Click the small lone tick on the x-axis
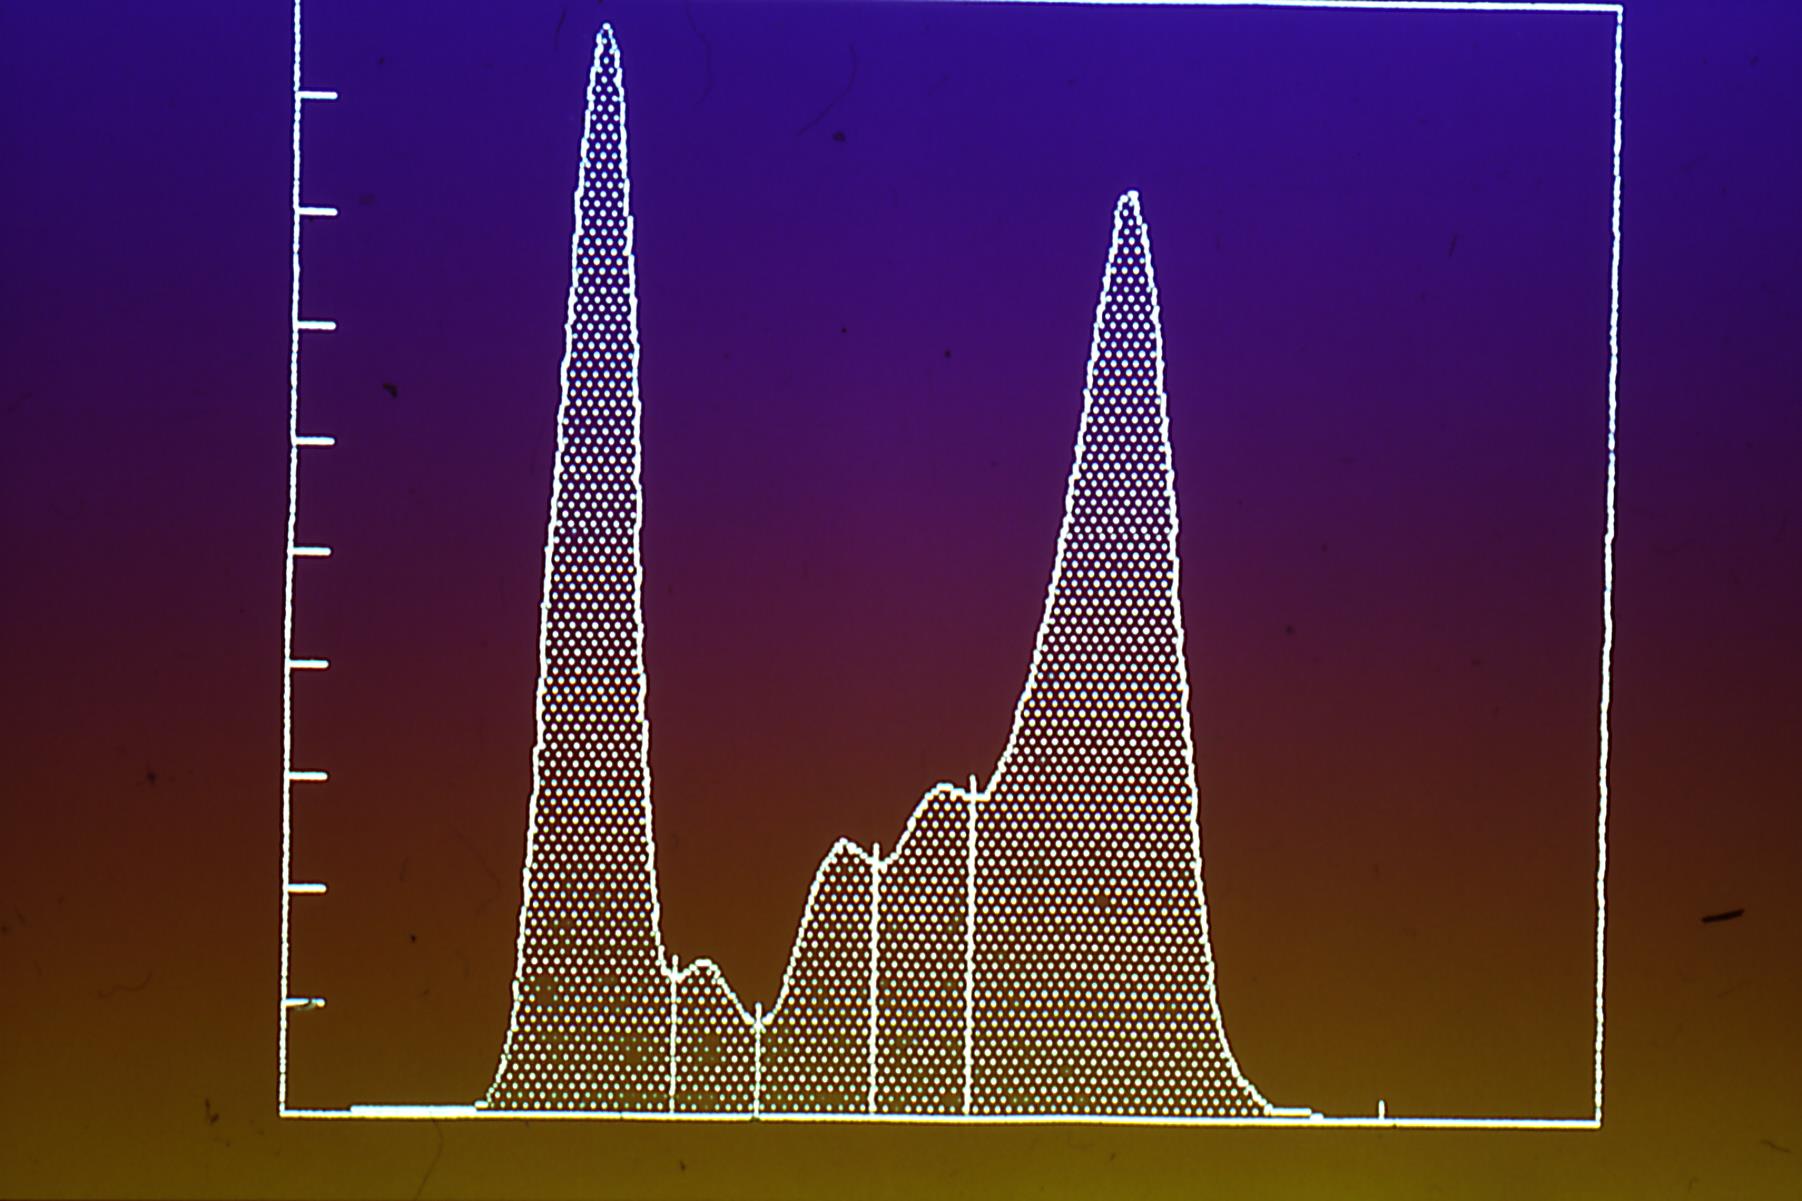The image size is (1802, 1201). 1382,1111
